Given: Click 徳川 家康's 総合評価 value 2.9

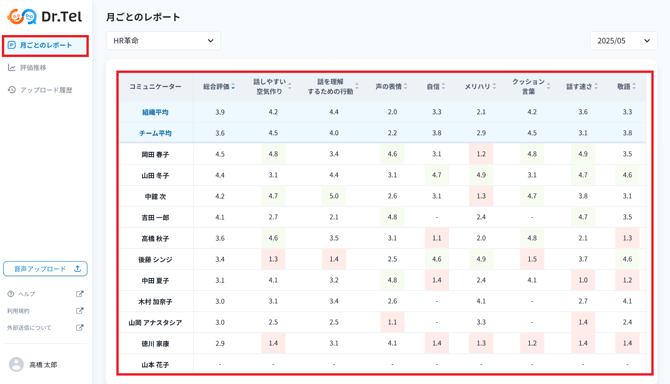Looking at the screenshot, I should pyautogui.click(x=220, y=343).
